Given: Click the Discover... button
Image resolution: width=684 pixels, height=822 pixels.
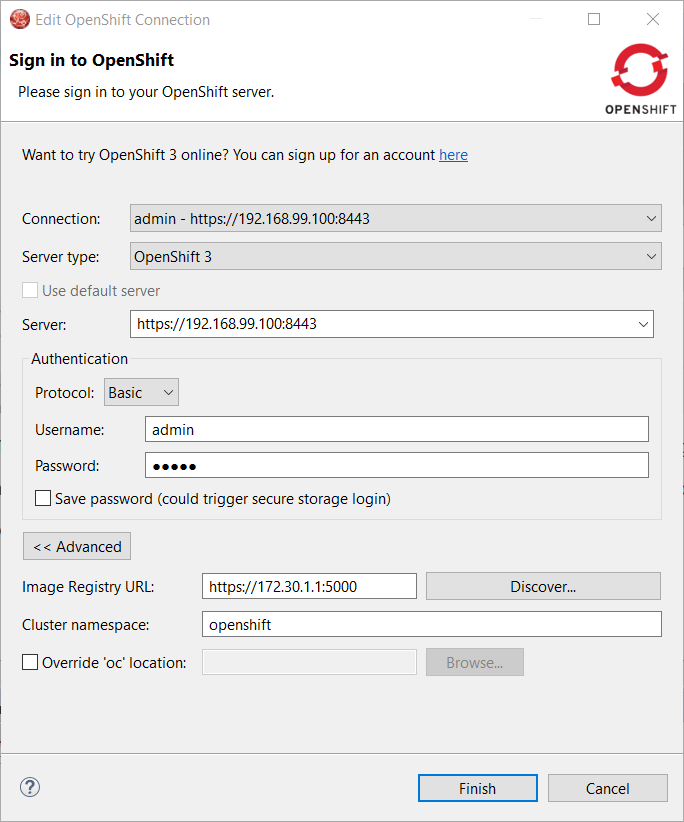Looking at the screenshot, I should (x=543, y=586).
